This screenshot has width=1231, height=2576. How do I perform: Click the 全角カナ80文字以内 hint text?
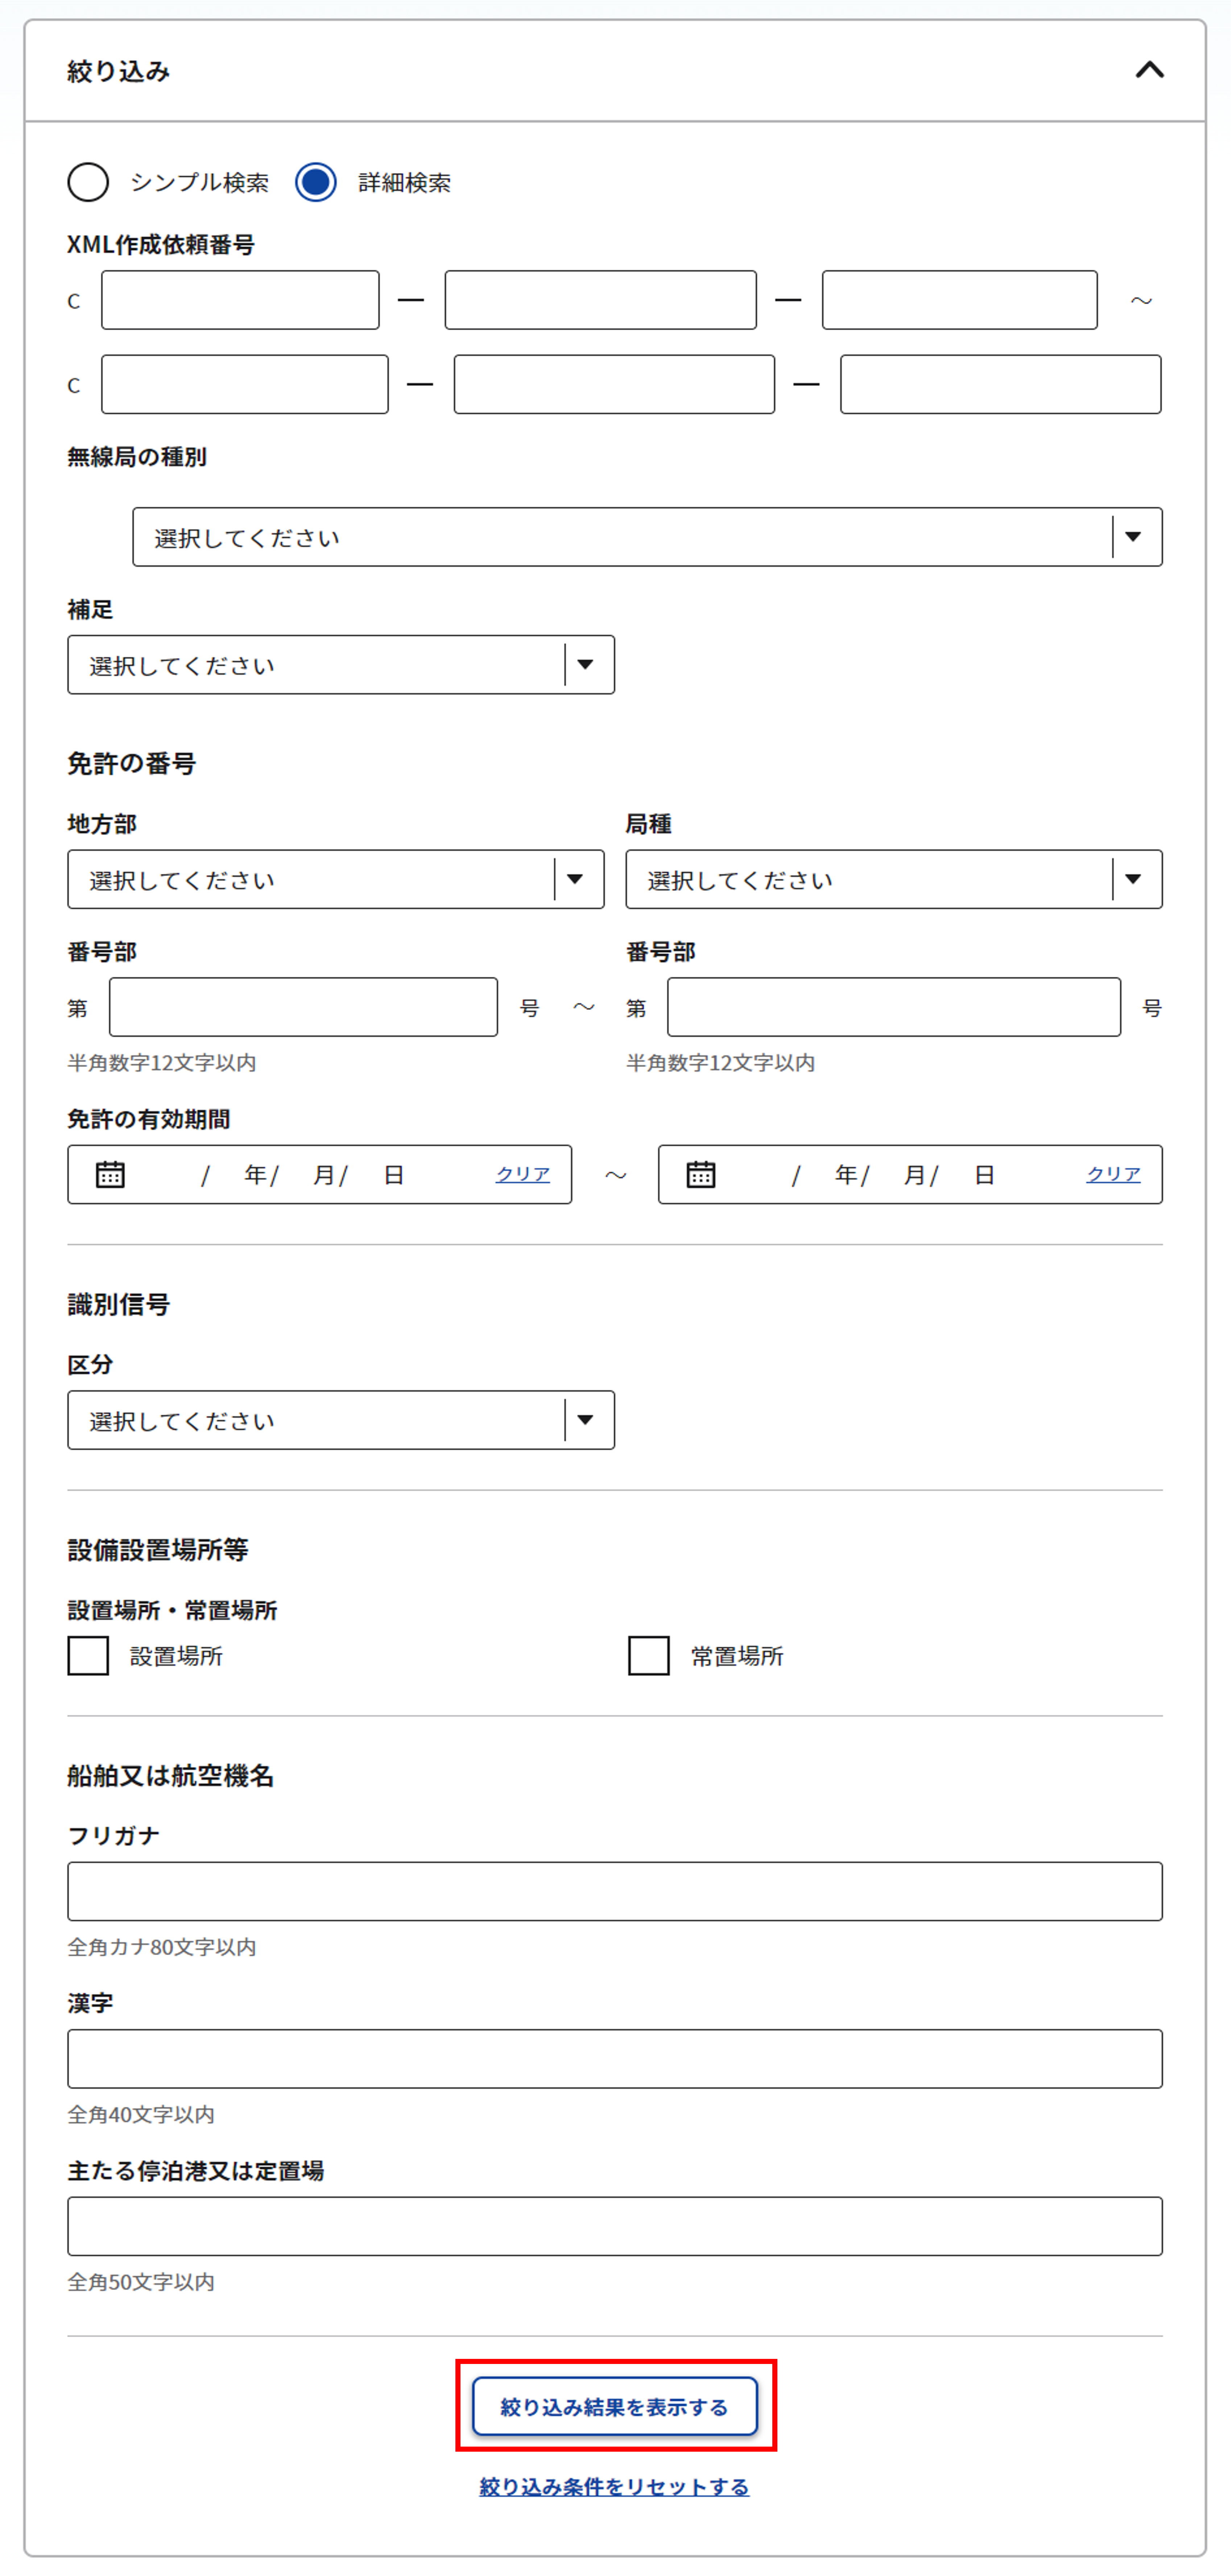click(162, 1947)
